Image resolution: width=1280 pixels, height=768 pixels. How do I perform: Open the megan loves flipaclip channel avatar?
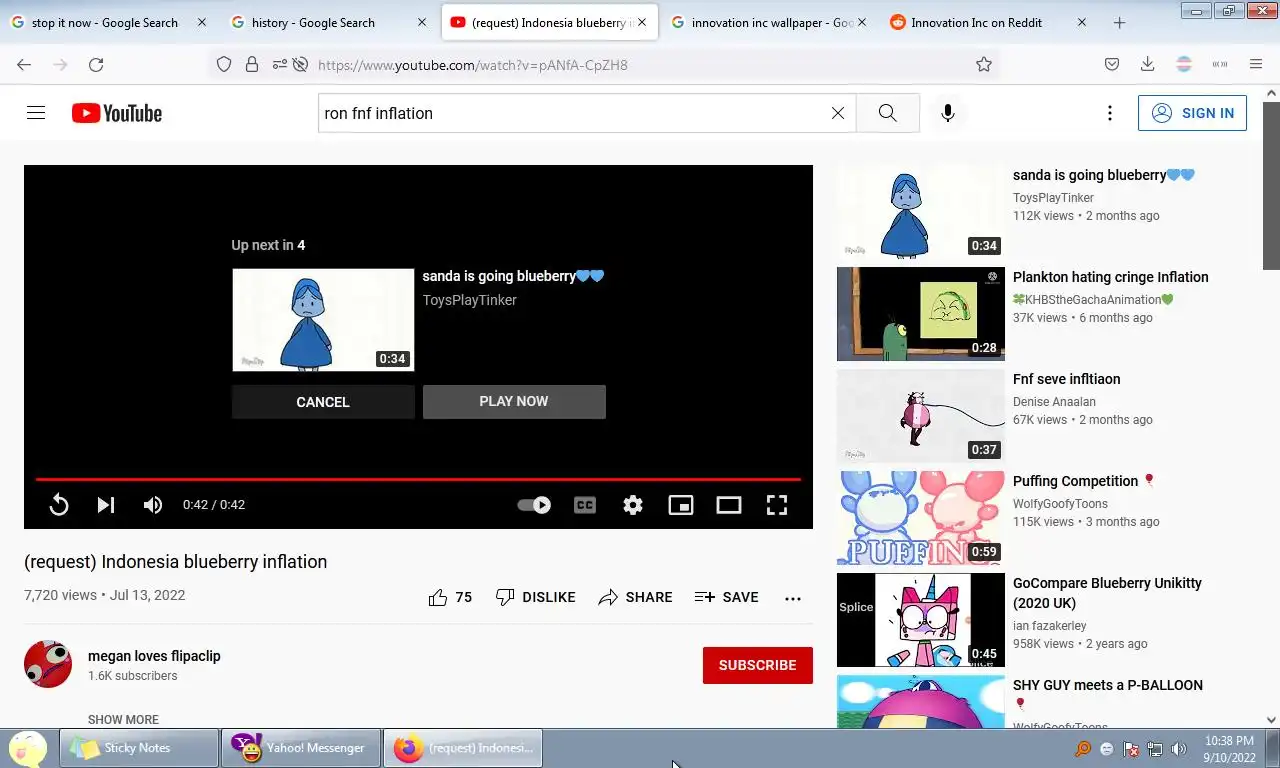point(48,664)
